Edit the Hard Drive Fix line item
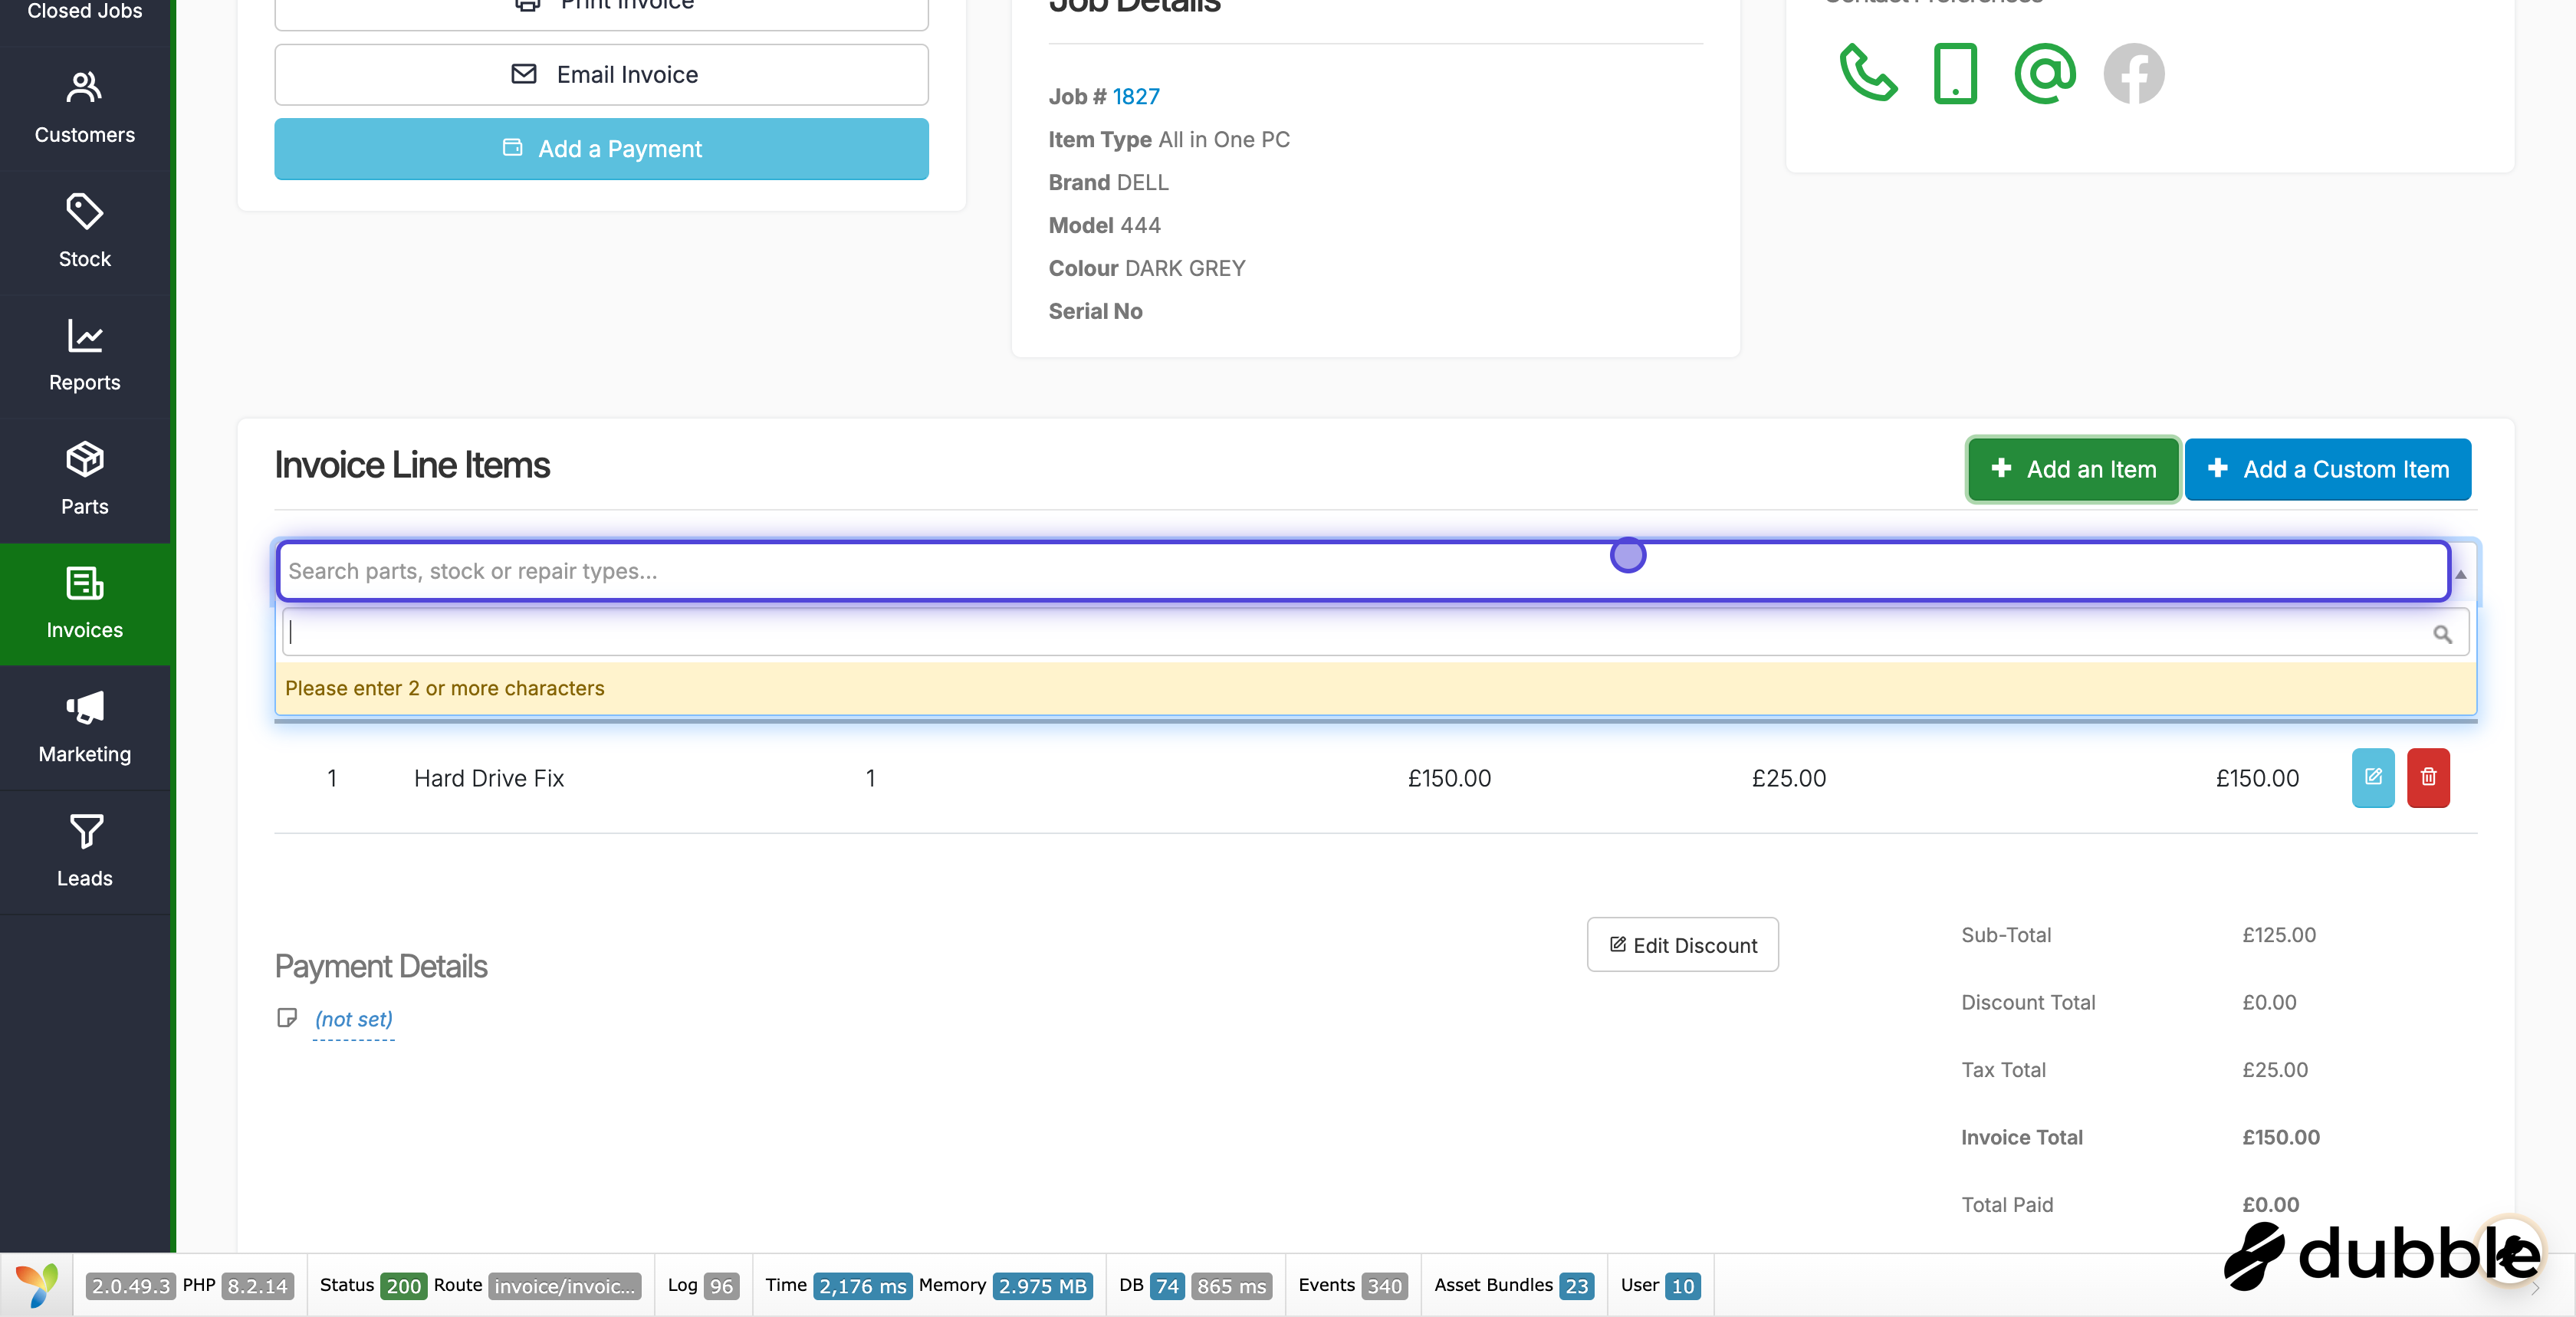Image resolution: width=2576 pixels, height=1317 pixels. [x=2372, y=777]
